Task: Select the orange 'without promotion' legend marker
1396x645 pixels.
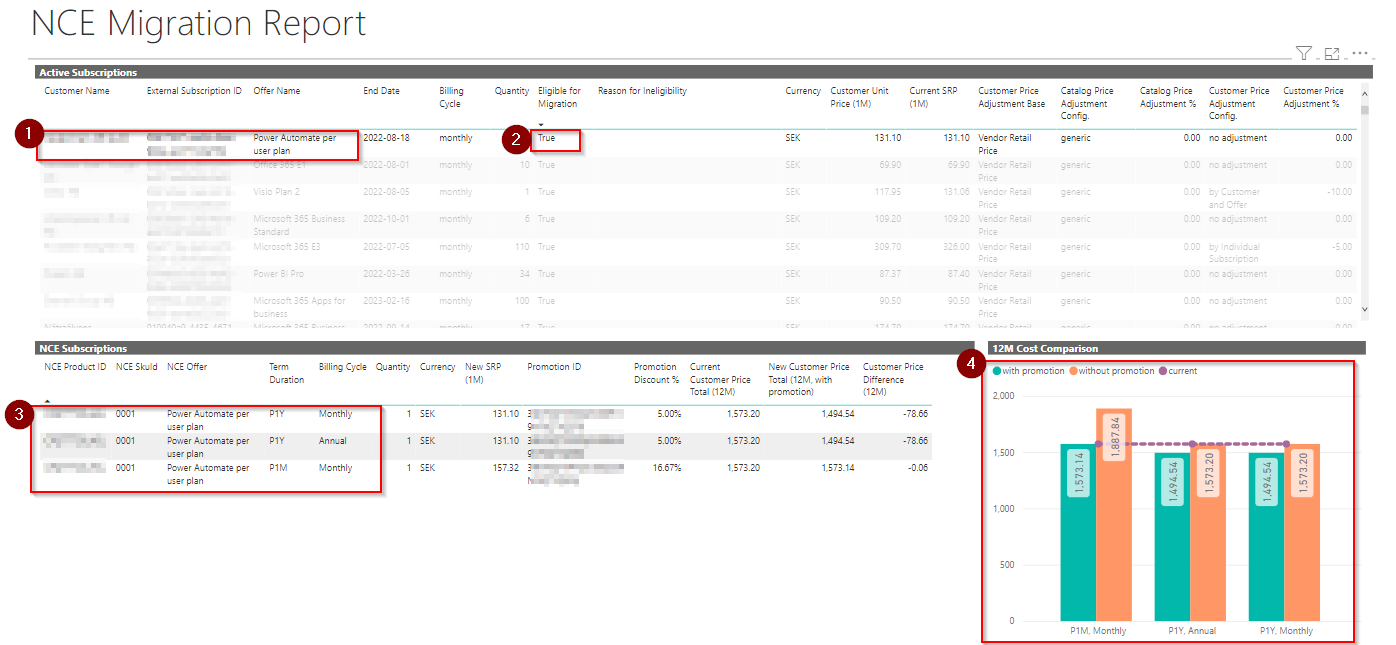Action: tap(1072, 371)
